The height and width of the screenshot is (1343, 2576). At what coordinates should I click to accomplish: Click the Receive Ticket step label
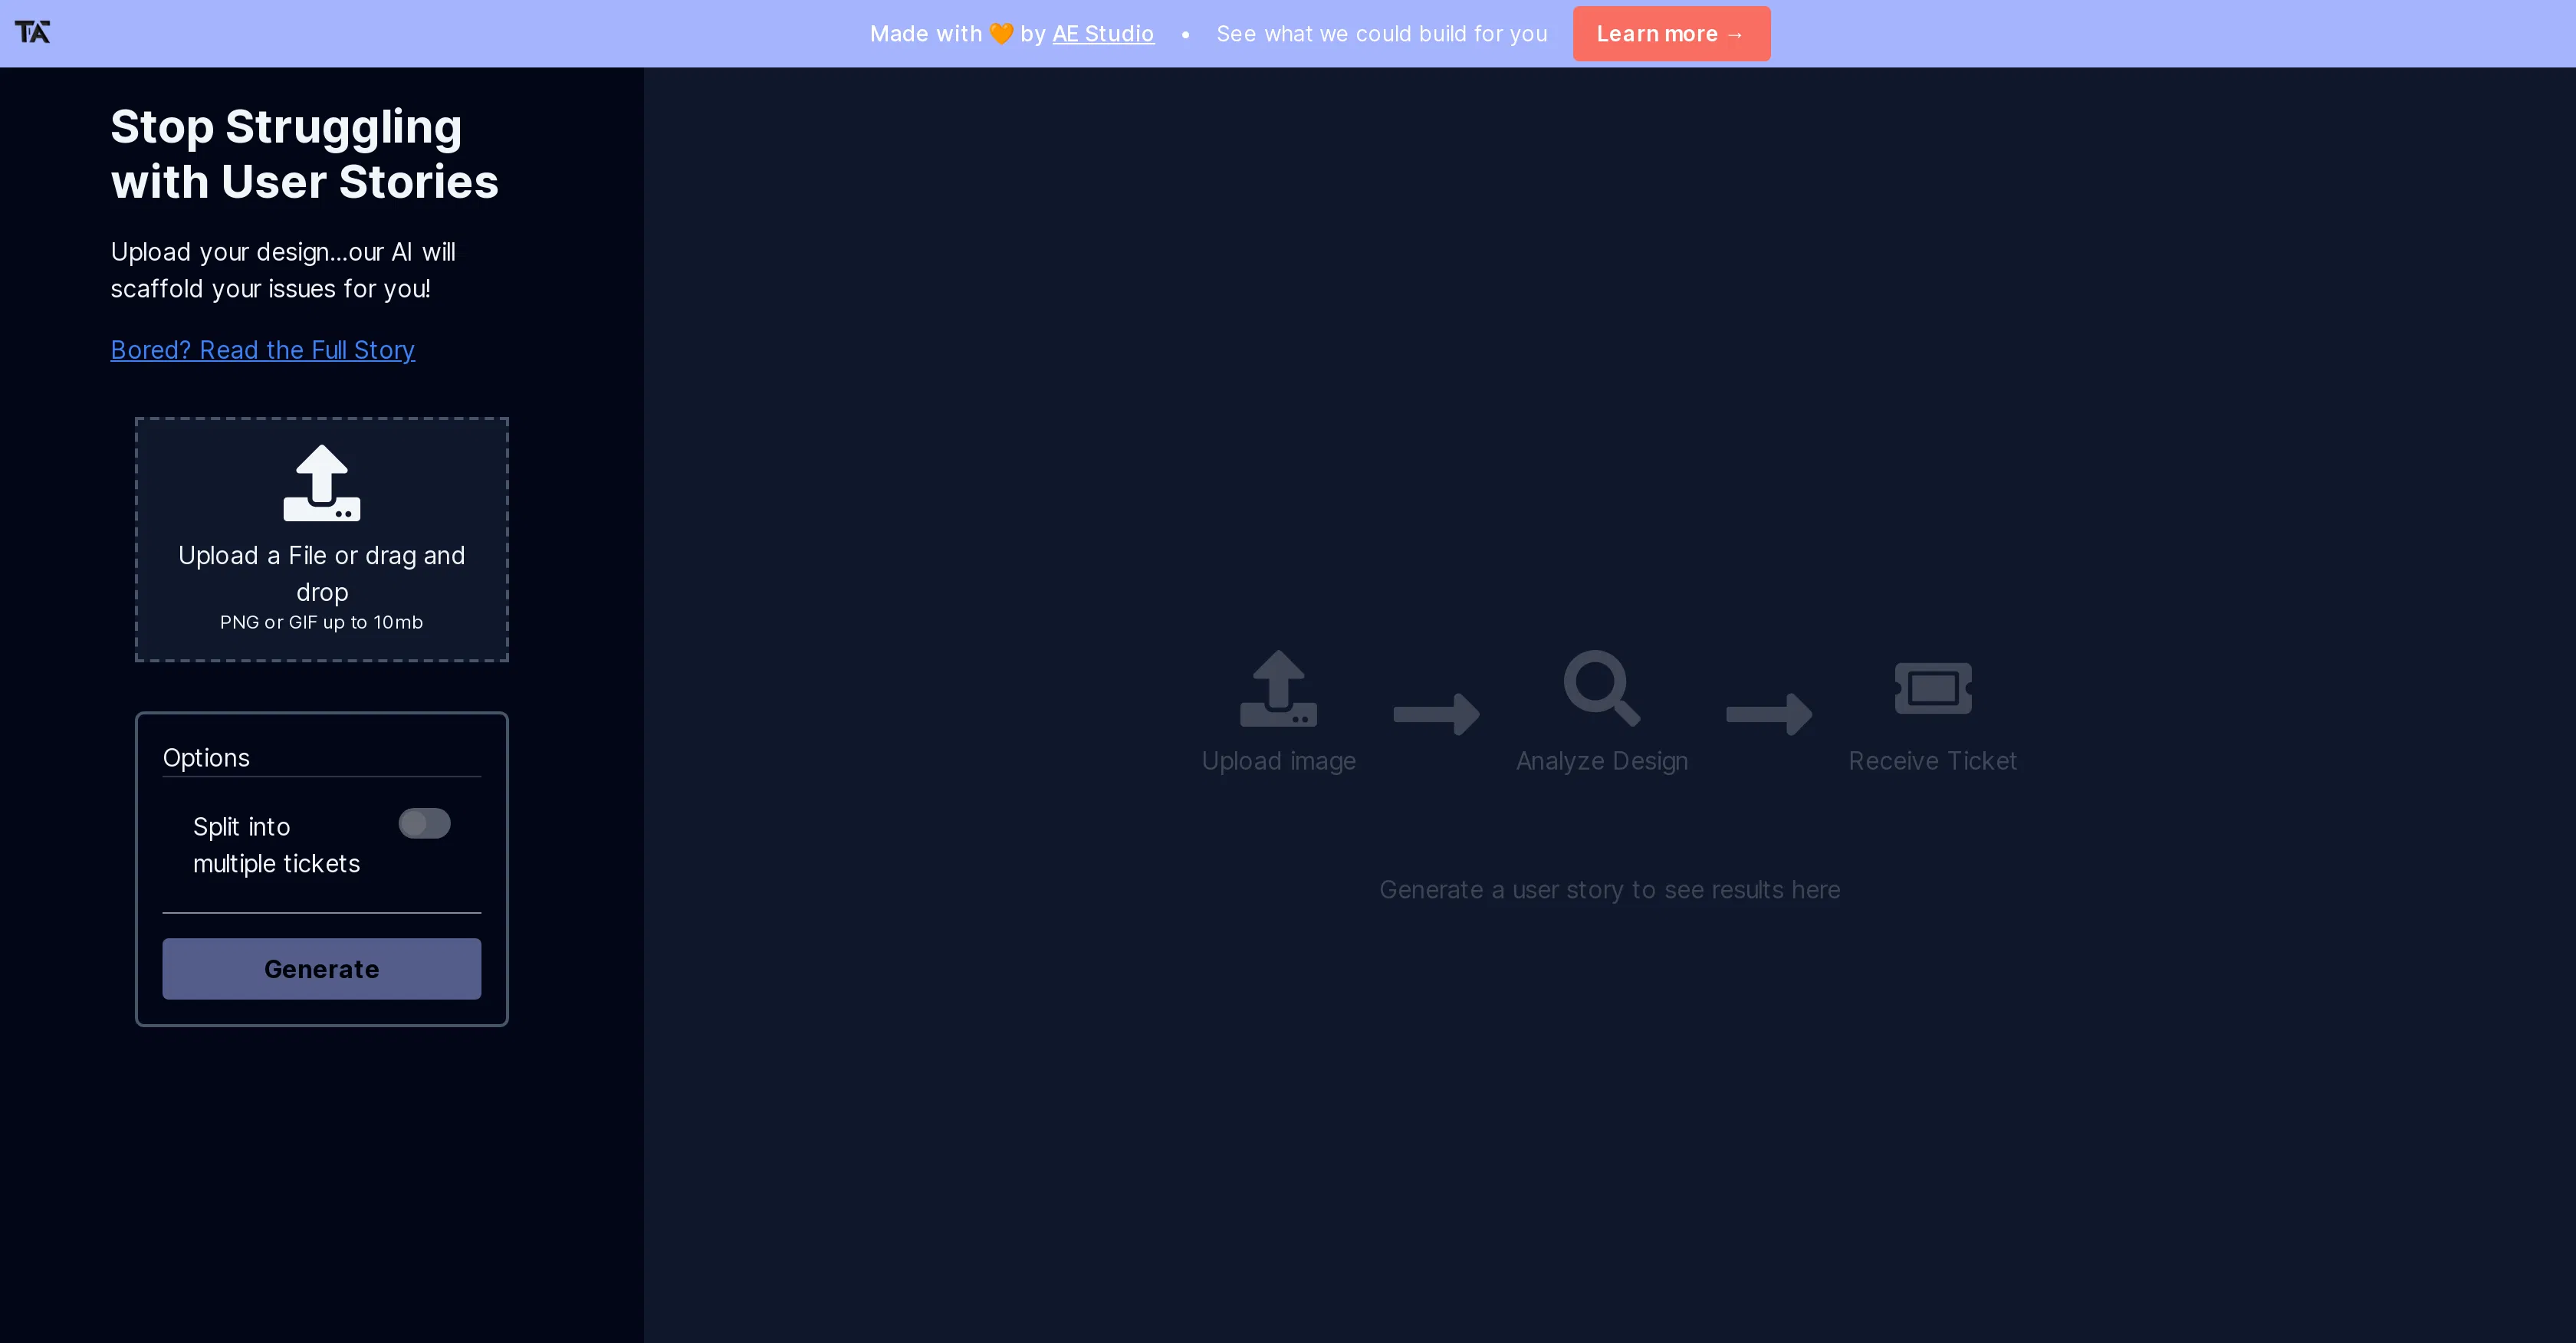pyautogui.click(x=1931, y=761)
